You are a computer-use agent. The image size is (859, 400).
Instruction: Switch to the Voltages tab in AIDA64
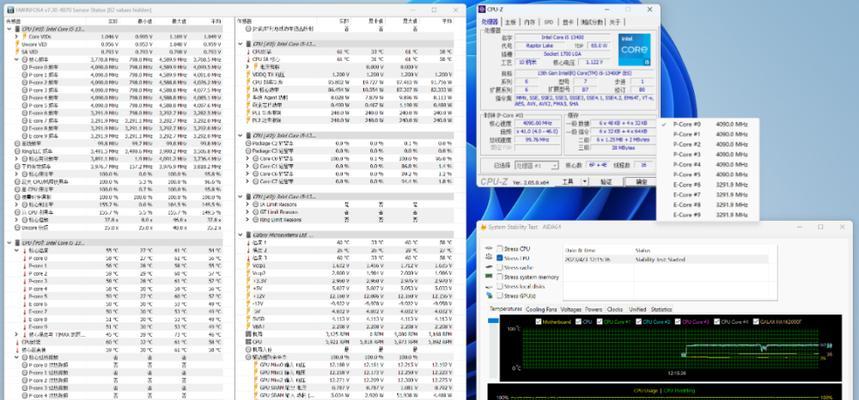click(571, 309)
